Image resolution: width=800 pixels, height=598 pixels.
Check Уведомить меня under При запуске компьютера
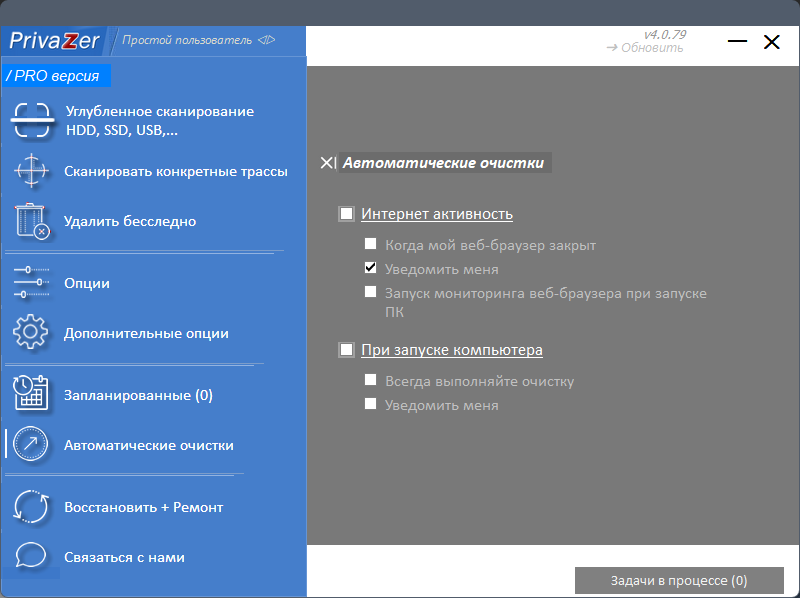[370, 404]
